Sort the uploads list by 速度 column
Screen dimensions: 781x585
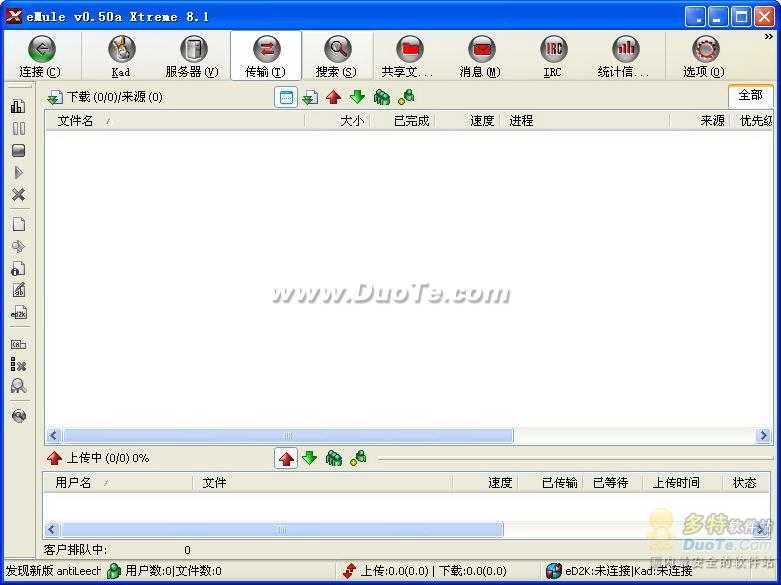485,483
